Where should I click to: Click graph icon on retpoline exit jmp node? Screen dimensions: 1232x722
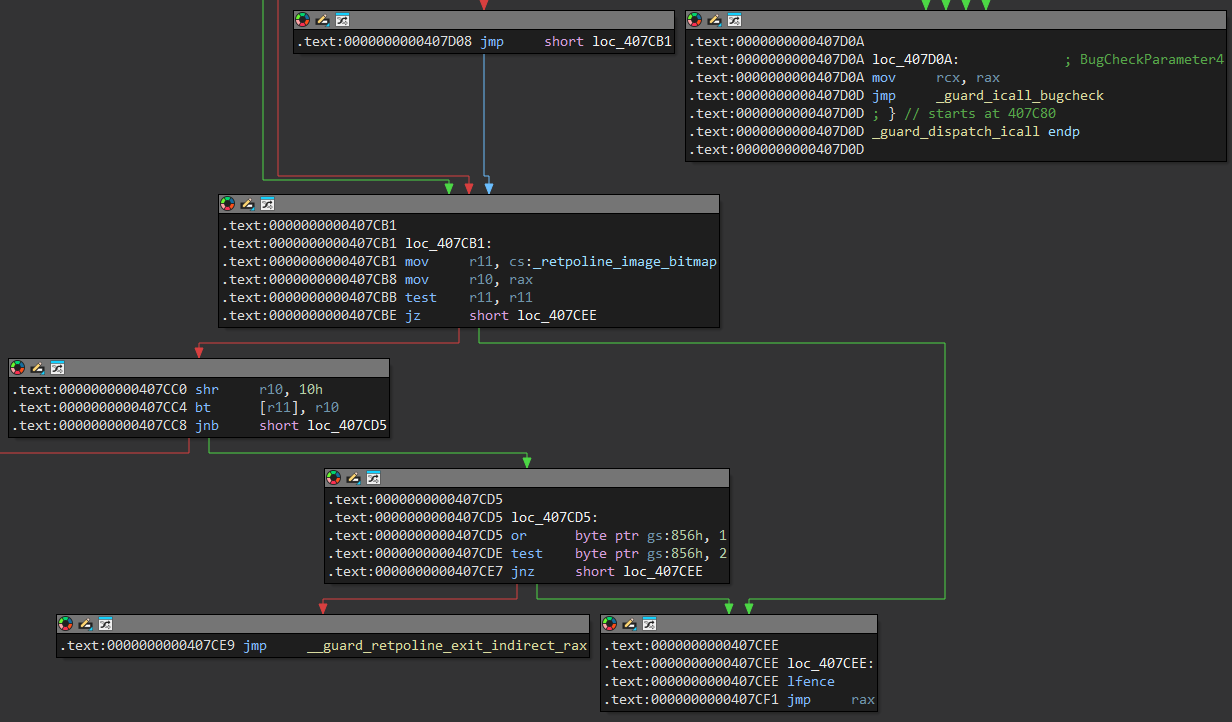tap(105, 624)
